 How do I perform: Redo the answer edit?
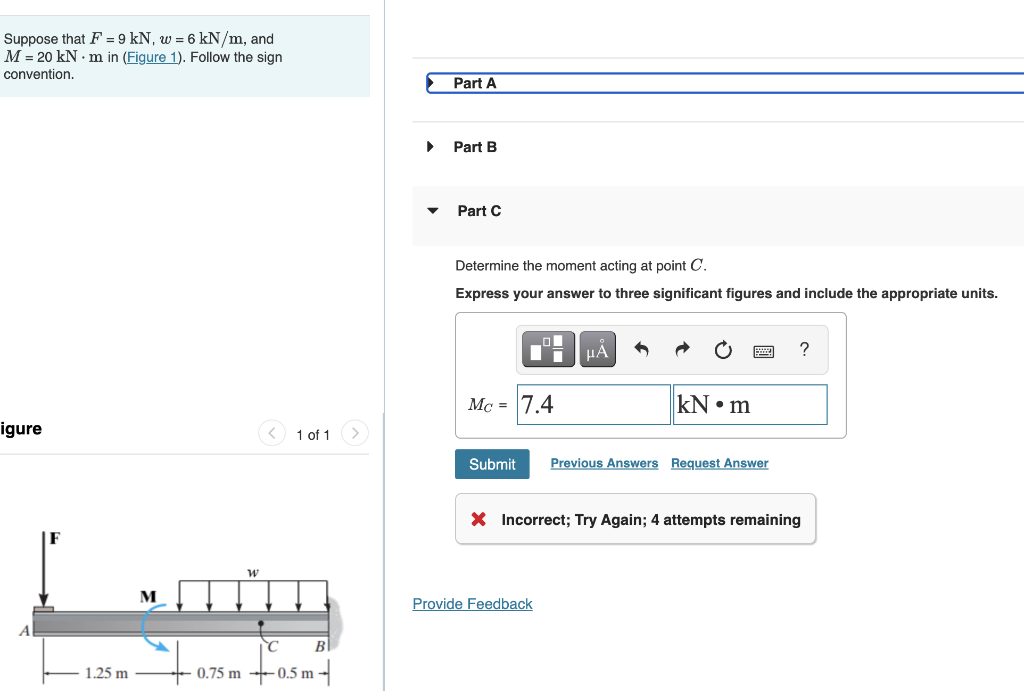tap(681, 349)
